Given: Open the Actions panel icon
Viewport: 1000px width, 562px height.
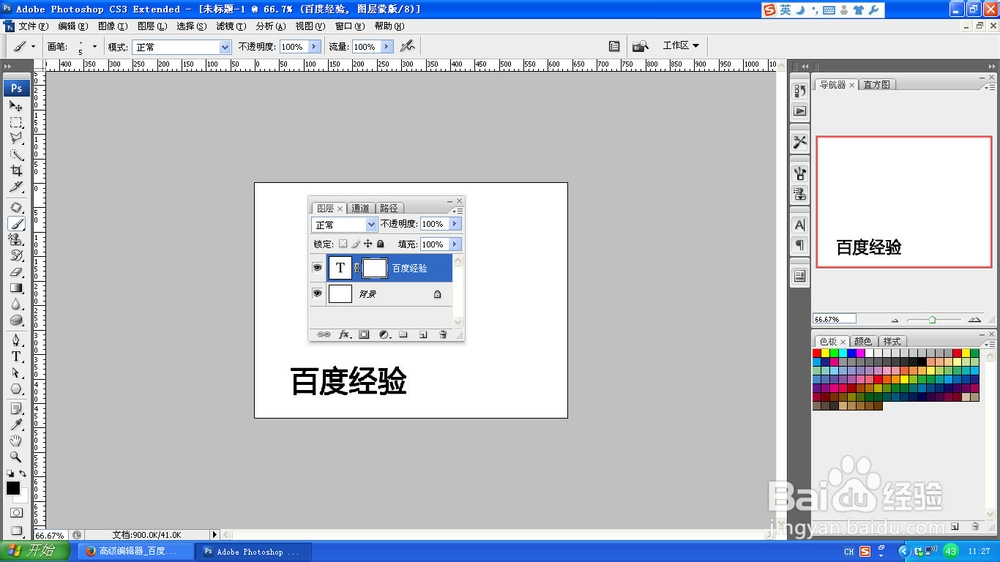Looking at the screenshot, I should click(x=800, y=111).
